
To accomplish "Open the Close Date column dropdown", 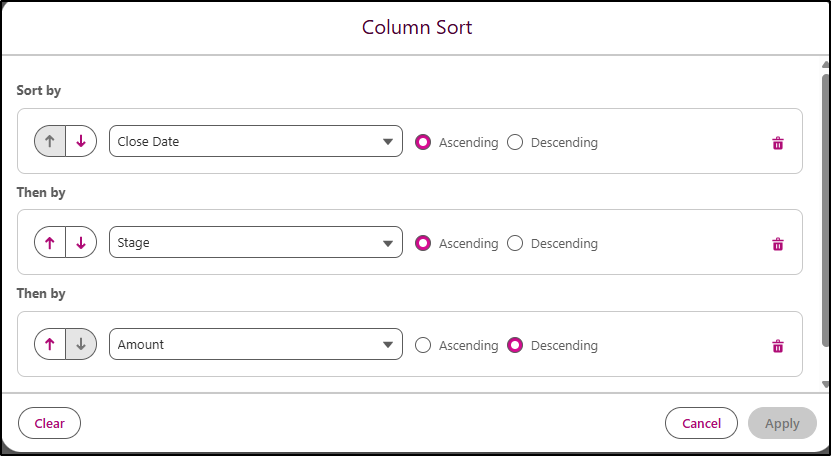I will point(255,142).
